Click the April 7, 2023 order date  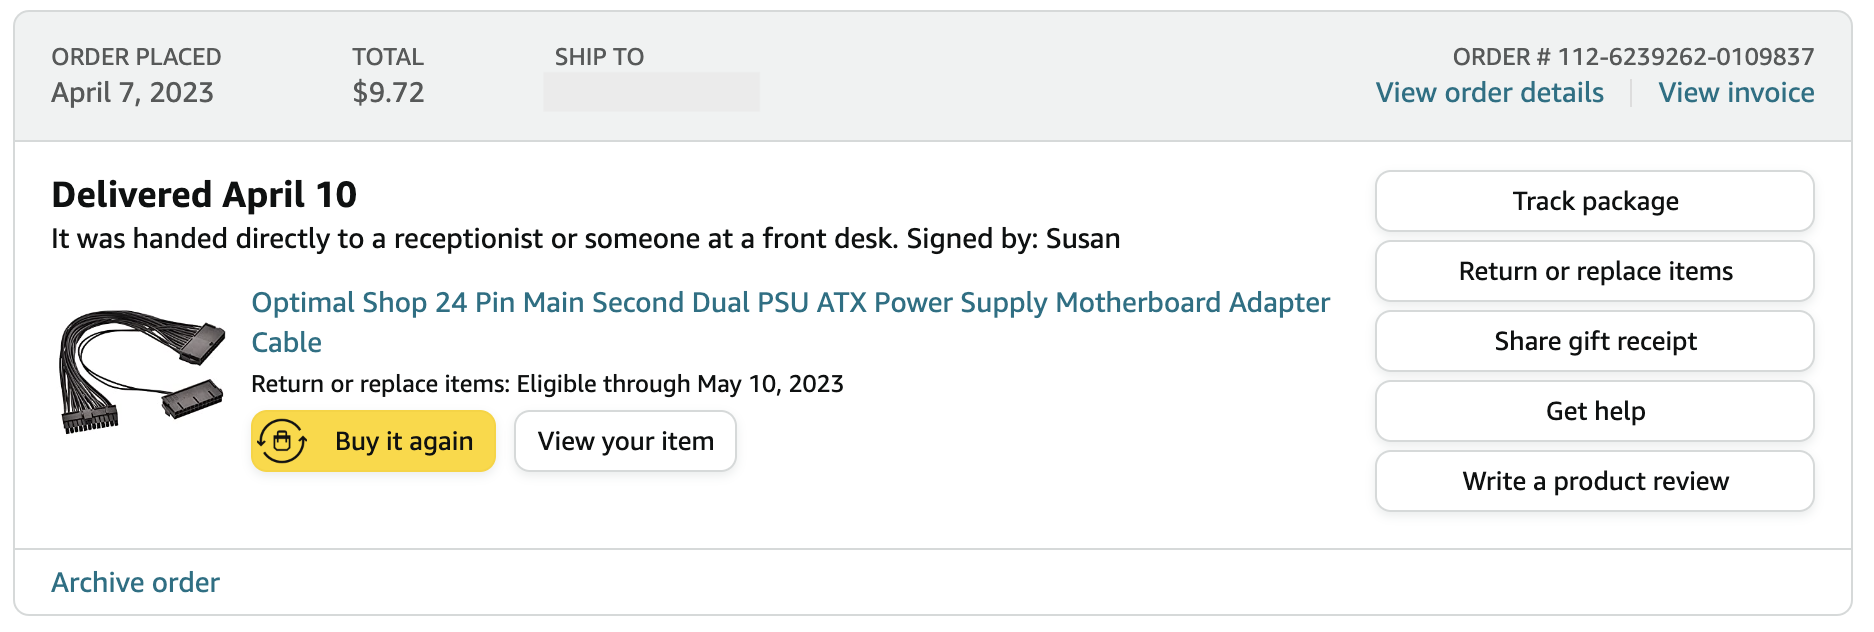[x=133, y=93]
